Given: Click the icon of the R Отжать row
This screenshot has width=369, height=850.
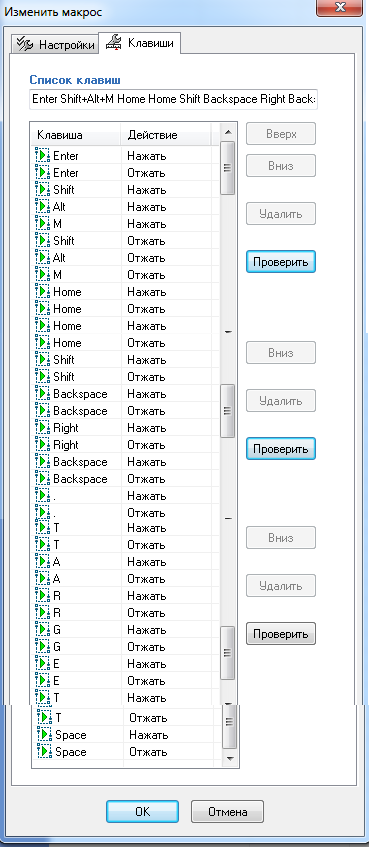Looking at the screenshot, I should tap(42, 613).
